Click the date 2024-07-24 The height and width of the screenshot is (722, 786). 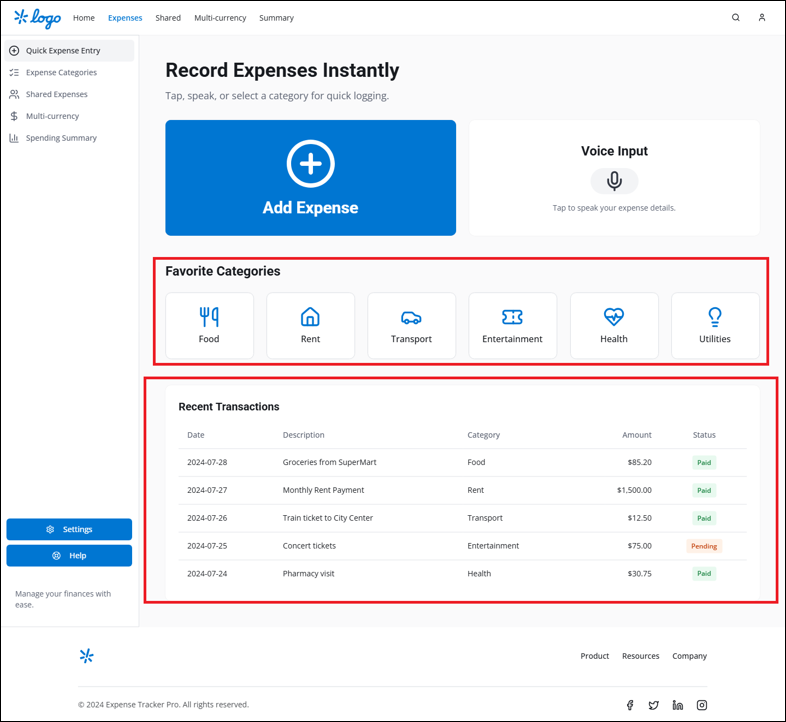point(207,574)
